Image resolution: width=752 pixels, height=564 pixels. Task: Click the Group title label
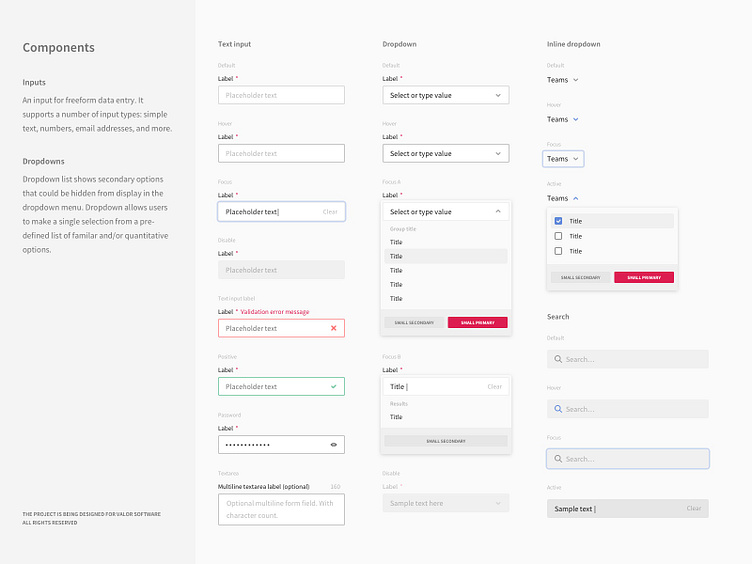(403, 229)
